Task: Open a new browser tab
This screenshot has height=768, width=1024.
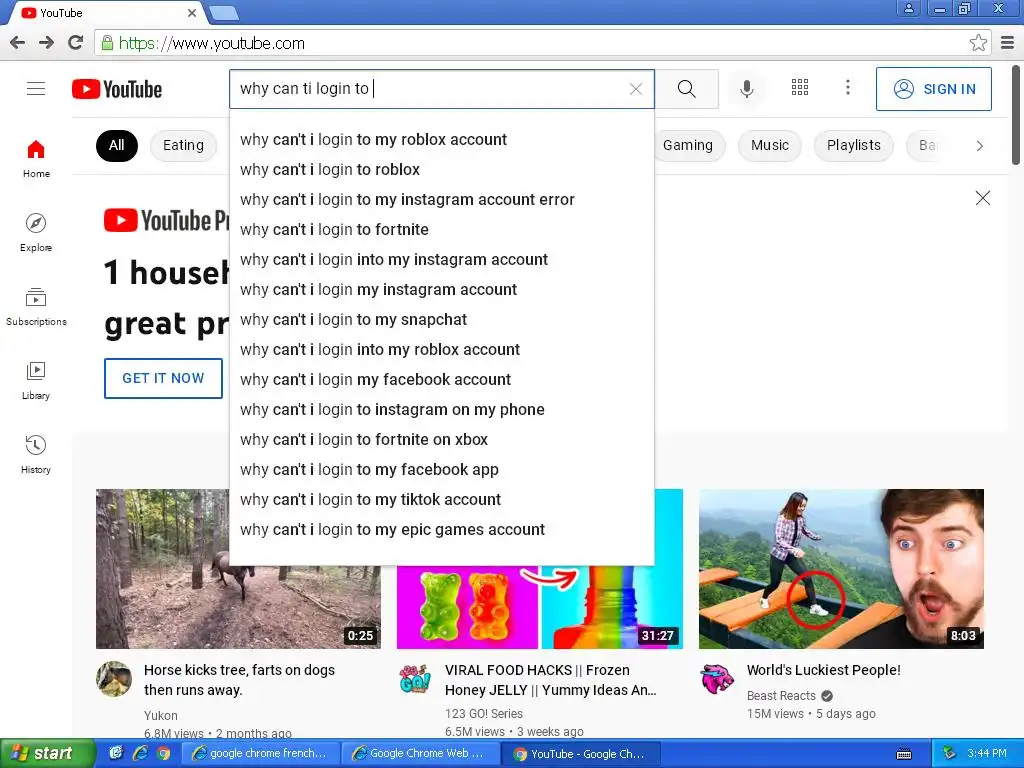Action: pos(224,12)
